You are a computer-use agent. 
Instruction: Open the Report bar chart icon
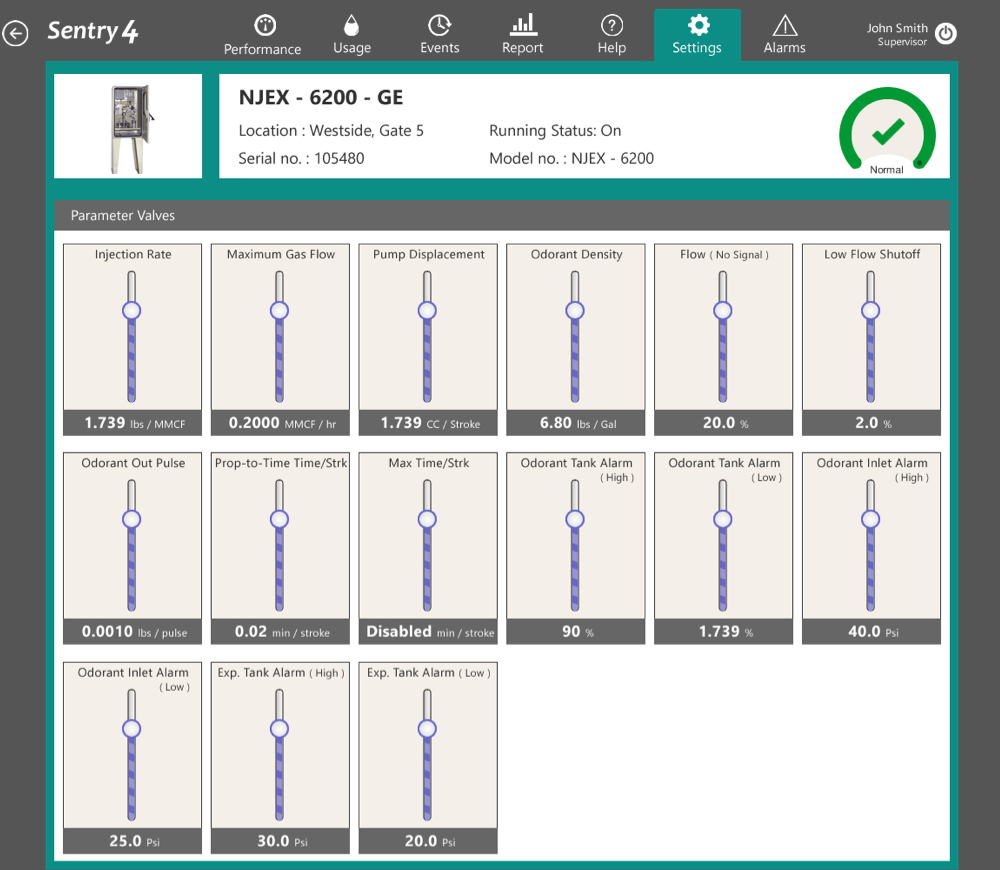pyautogui.click(x=523, y=25)
